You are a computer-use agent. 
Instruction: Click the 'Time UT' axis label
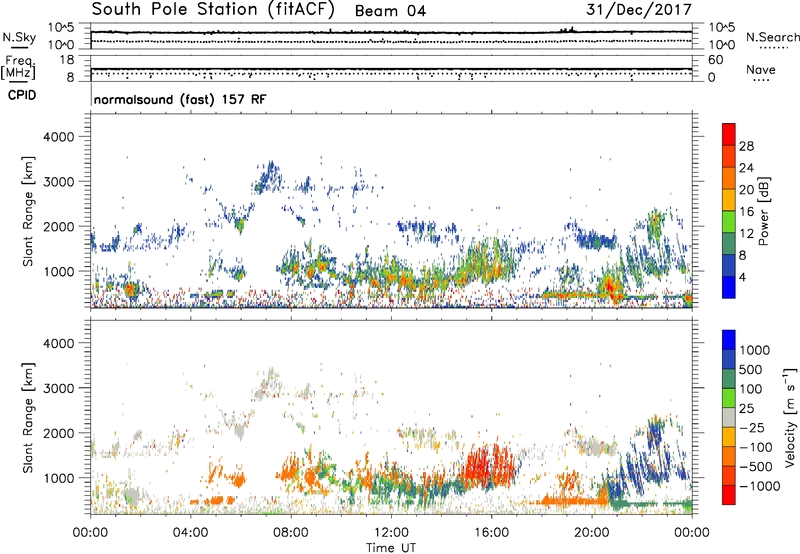[391, 548]
